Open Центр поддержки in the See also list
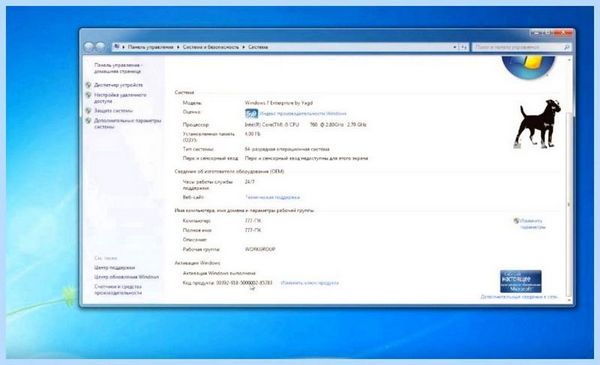The height and width of the screenshot is (365, 600). (x=114, y=267)
